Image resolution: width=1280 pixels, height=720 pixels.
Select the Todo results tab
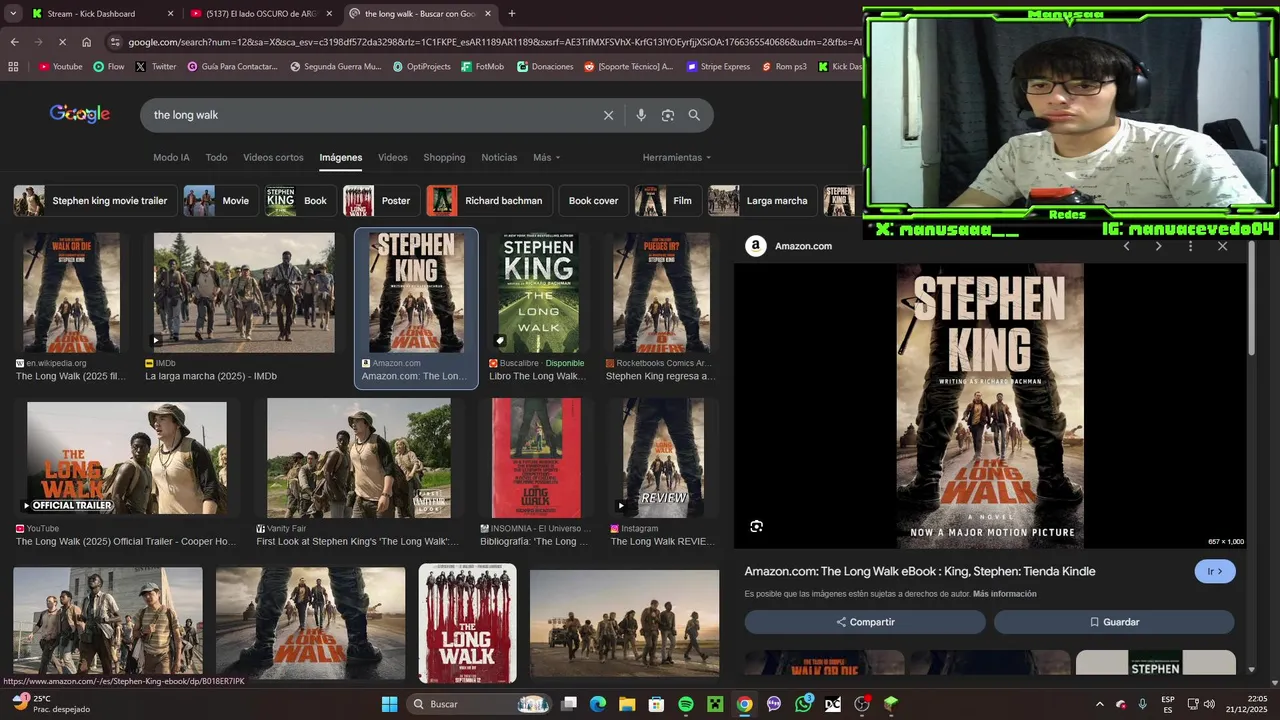click(216, 158)
